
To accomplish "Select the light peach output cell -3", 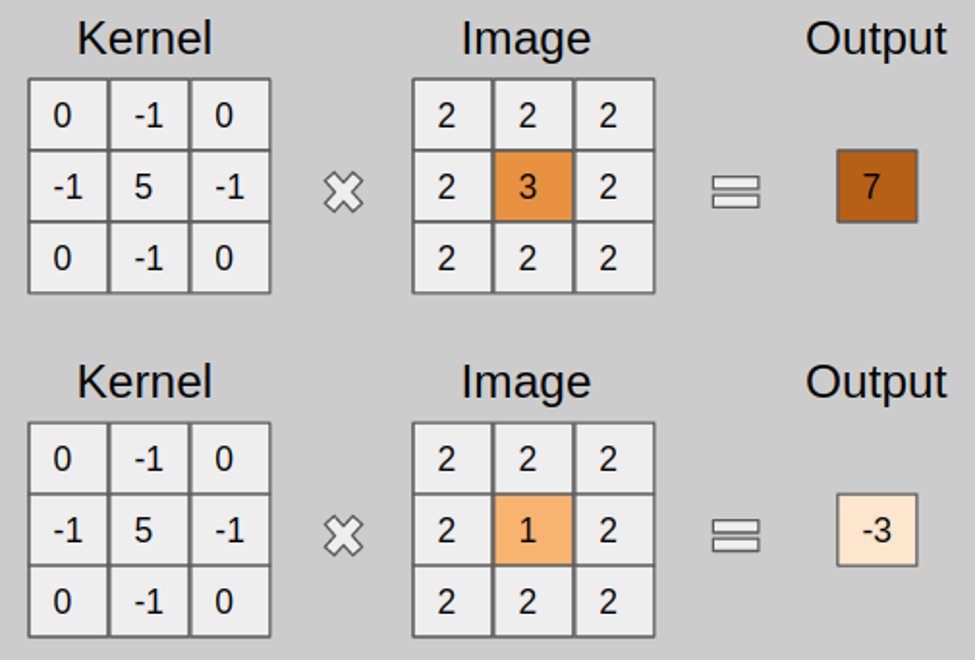I will pos(877,530).
